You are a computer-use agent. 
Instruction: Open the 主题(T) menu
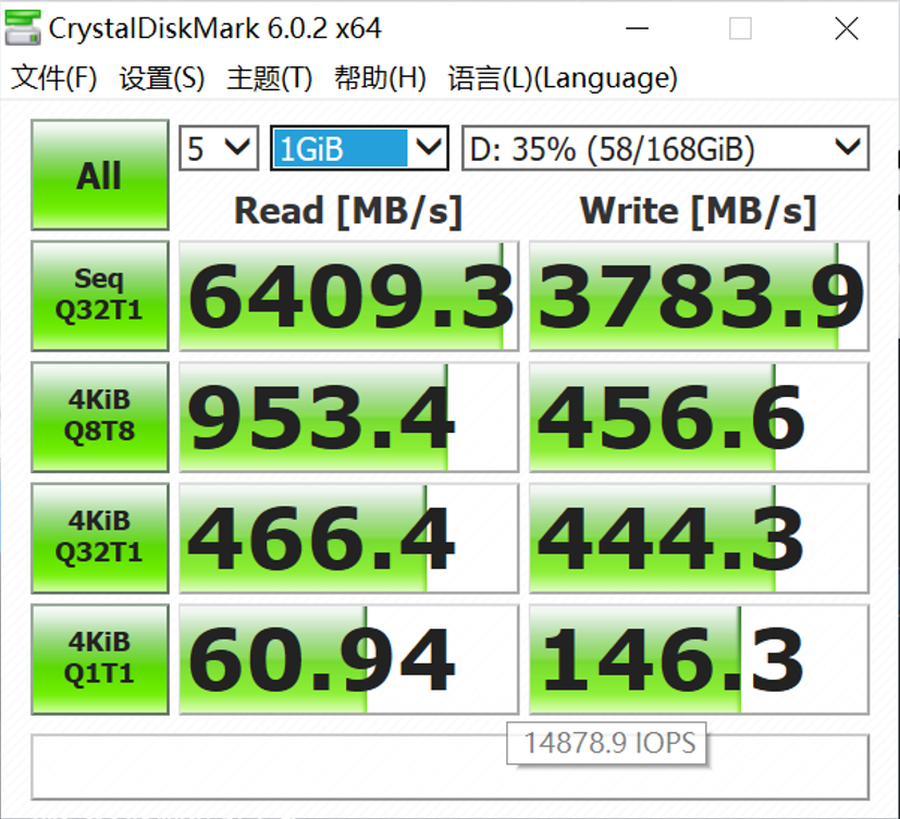269,78
